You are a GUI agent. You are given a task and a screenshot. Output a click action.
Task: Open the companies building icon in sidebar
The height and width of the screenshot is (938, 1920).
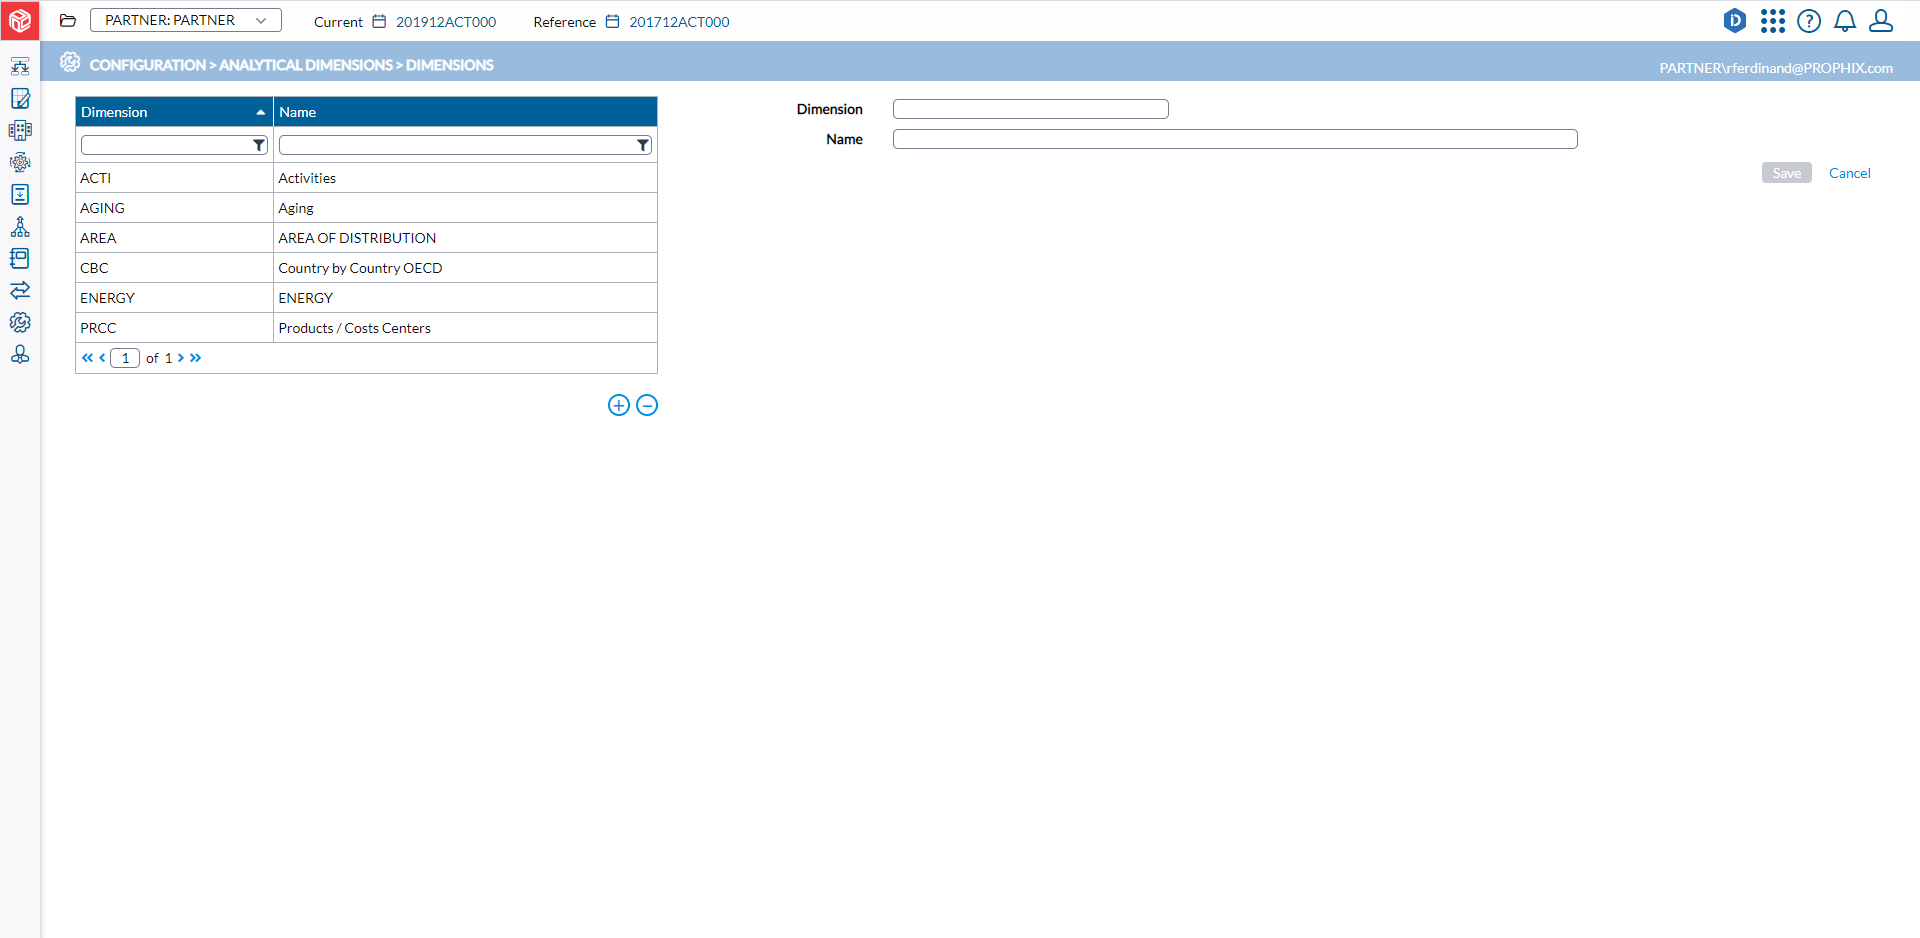(20, 130)
